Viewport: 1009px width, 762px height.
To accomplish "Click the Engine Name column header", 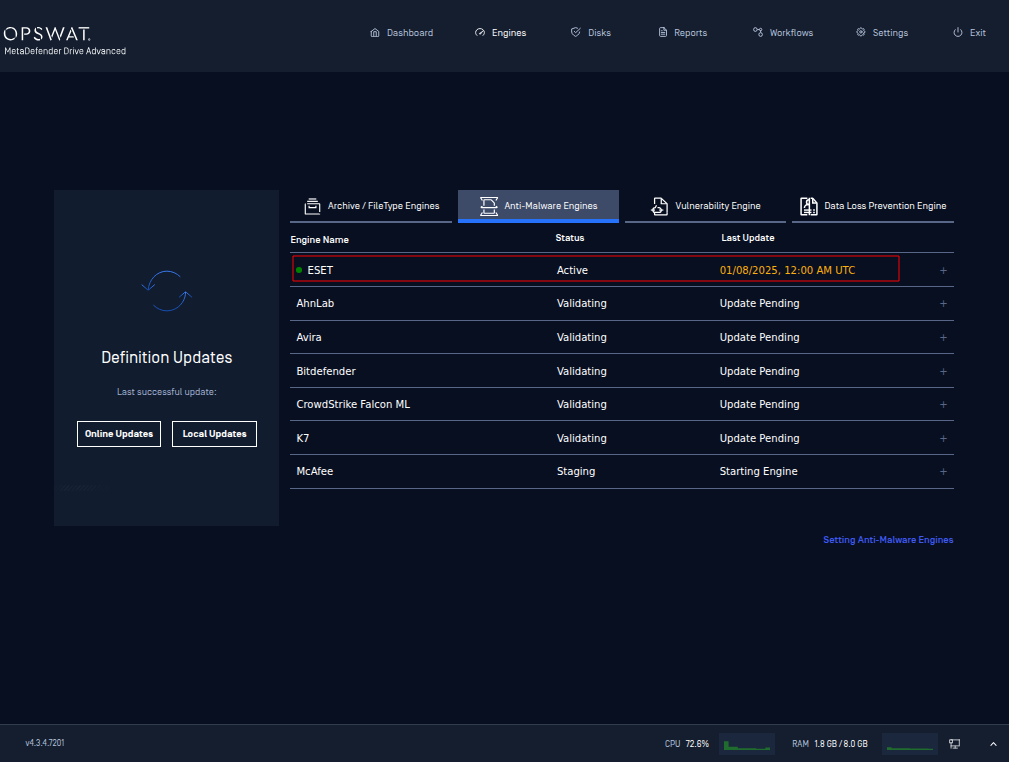I will 319,239.
